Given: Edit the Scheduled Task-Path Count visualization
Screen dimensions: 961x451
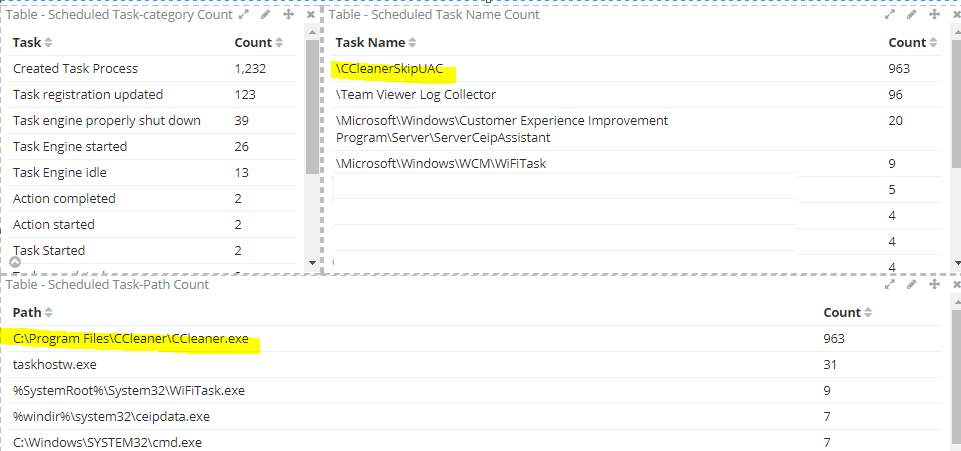Looking at the screenshot, I should point(912,284).
